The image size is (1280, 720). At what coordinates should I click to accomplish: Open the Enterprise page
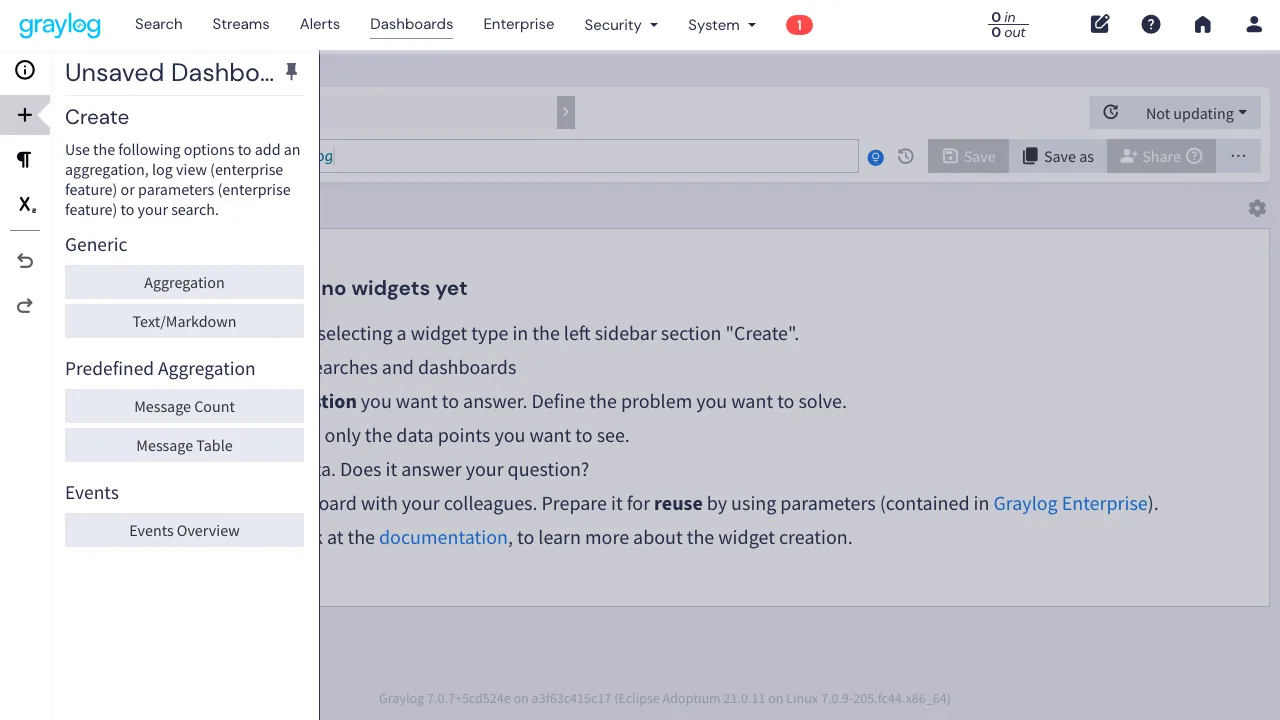pyautogui.click(x=519, y=24)
